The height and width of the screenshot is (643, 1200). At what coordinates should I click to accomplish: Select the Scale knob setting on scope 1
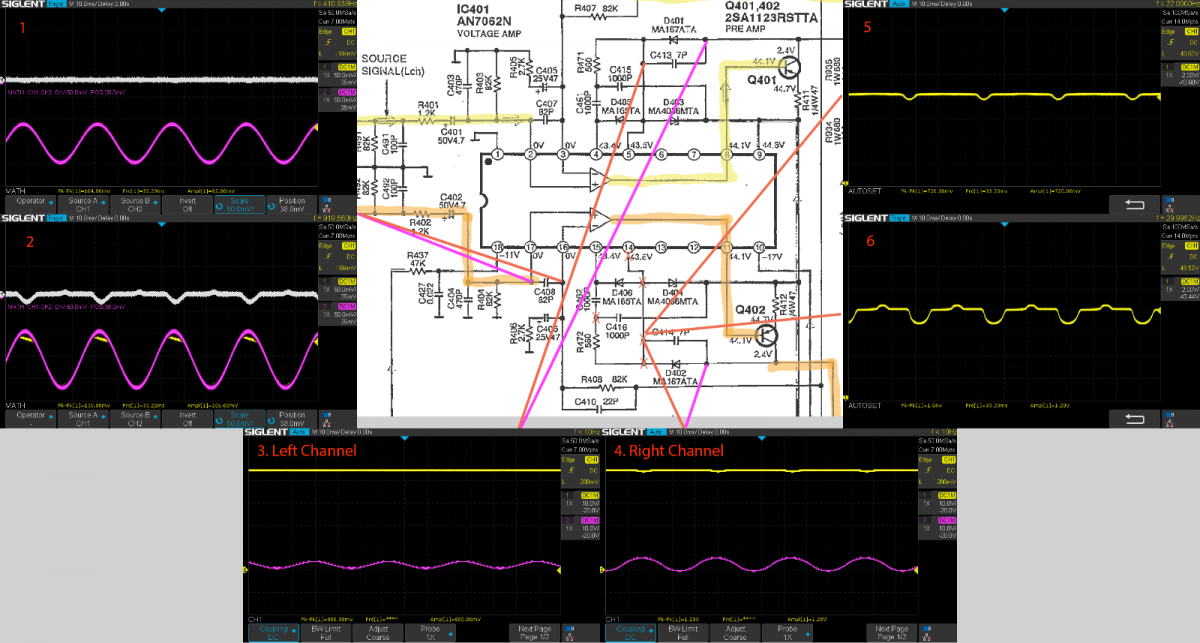pos(238,206)
